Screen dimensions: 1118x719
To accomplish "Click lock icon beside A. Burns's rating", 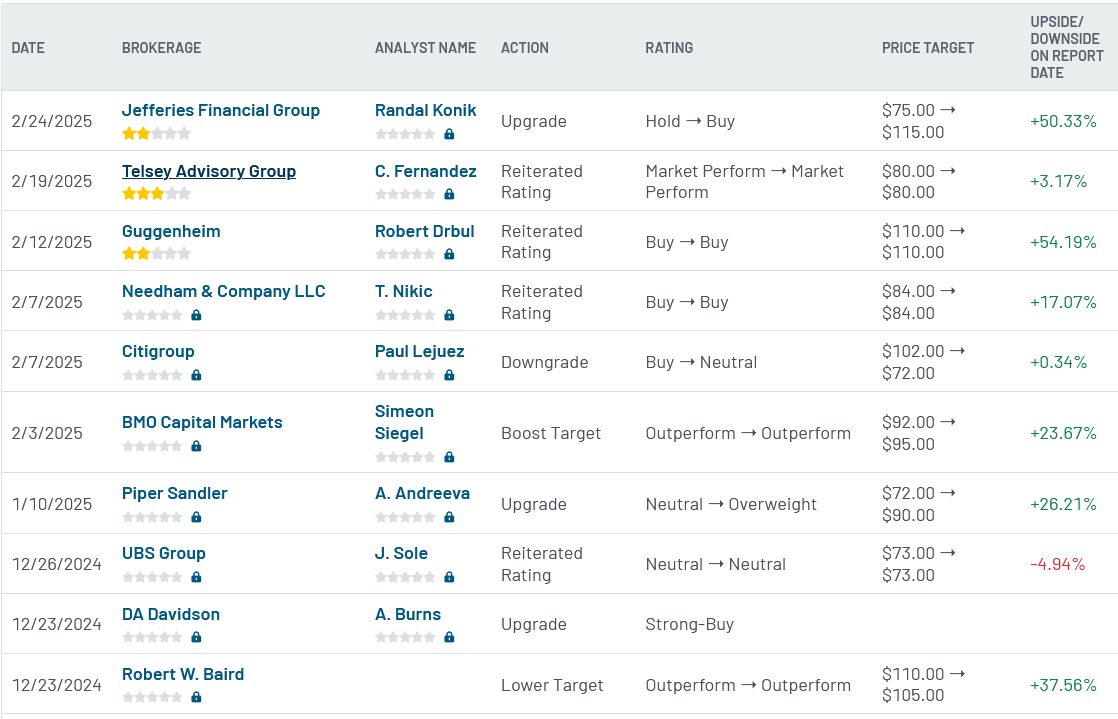I will (449, 637).
